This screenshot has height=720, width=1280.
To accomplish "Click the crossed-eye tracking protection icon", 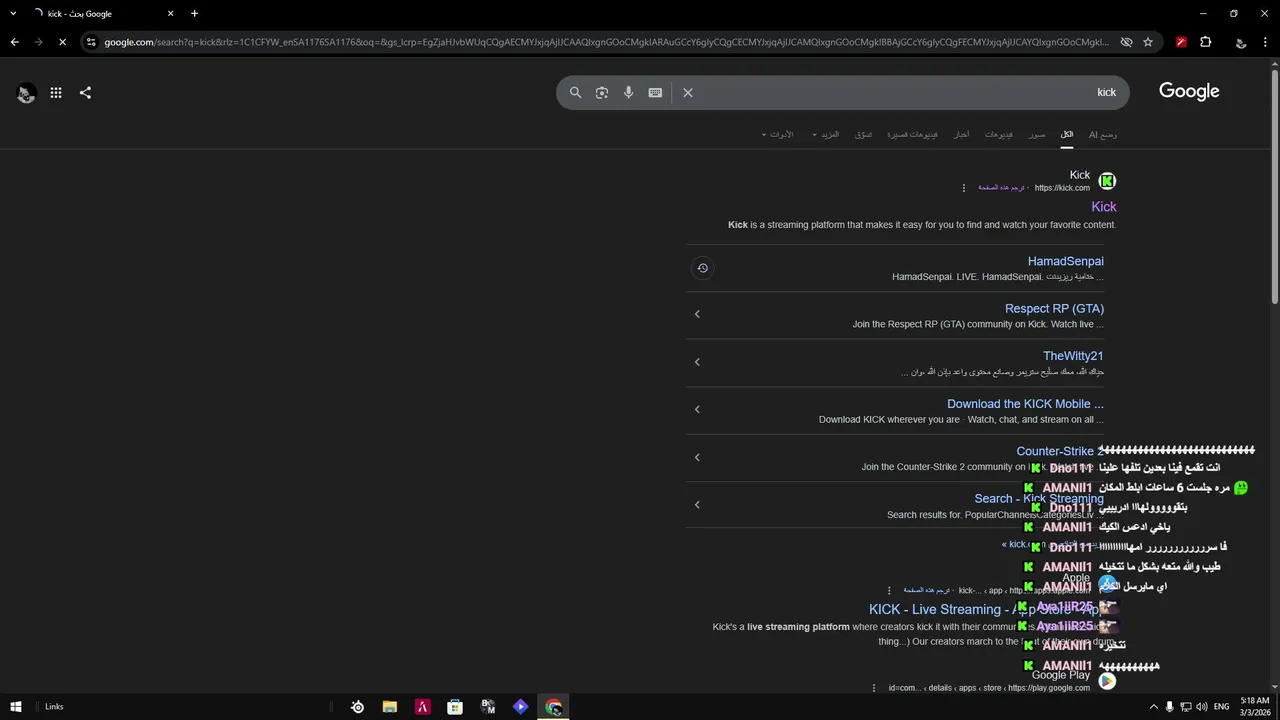I will (1126, 42).
